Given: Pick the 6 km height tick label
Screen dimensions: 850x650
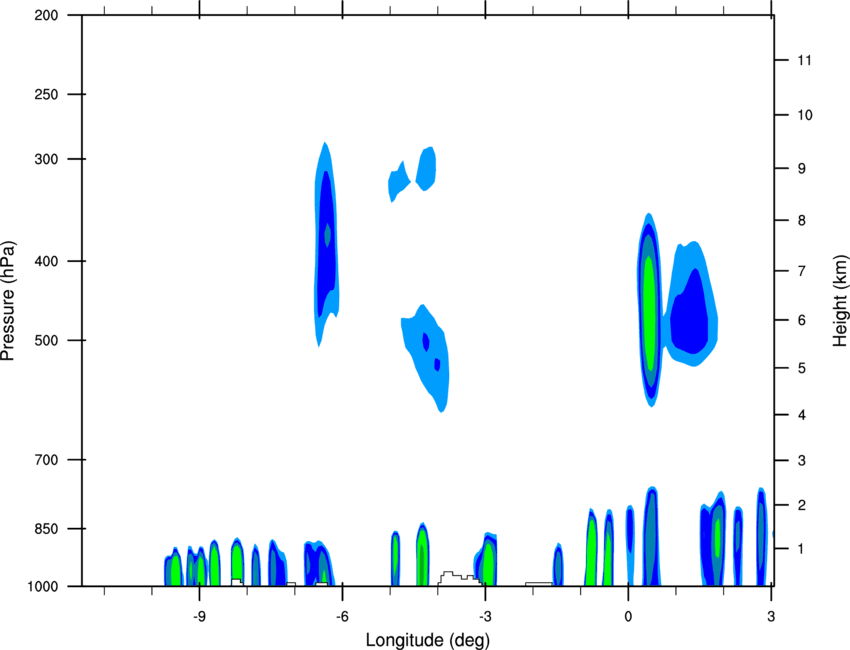Looking at the screenshot, I should [x=802, y=320].
